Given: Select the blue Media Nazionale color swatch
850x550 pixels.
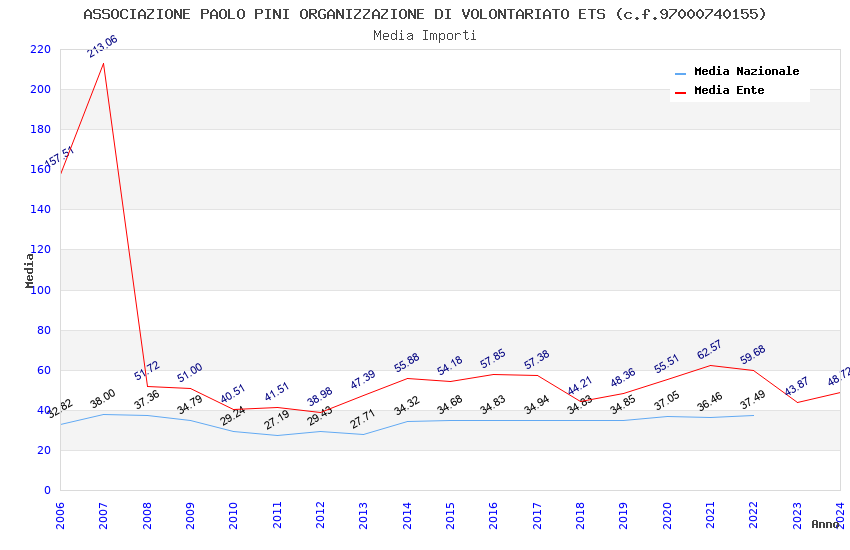Looking at the screenshot, I should coord(680,74).
